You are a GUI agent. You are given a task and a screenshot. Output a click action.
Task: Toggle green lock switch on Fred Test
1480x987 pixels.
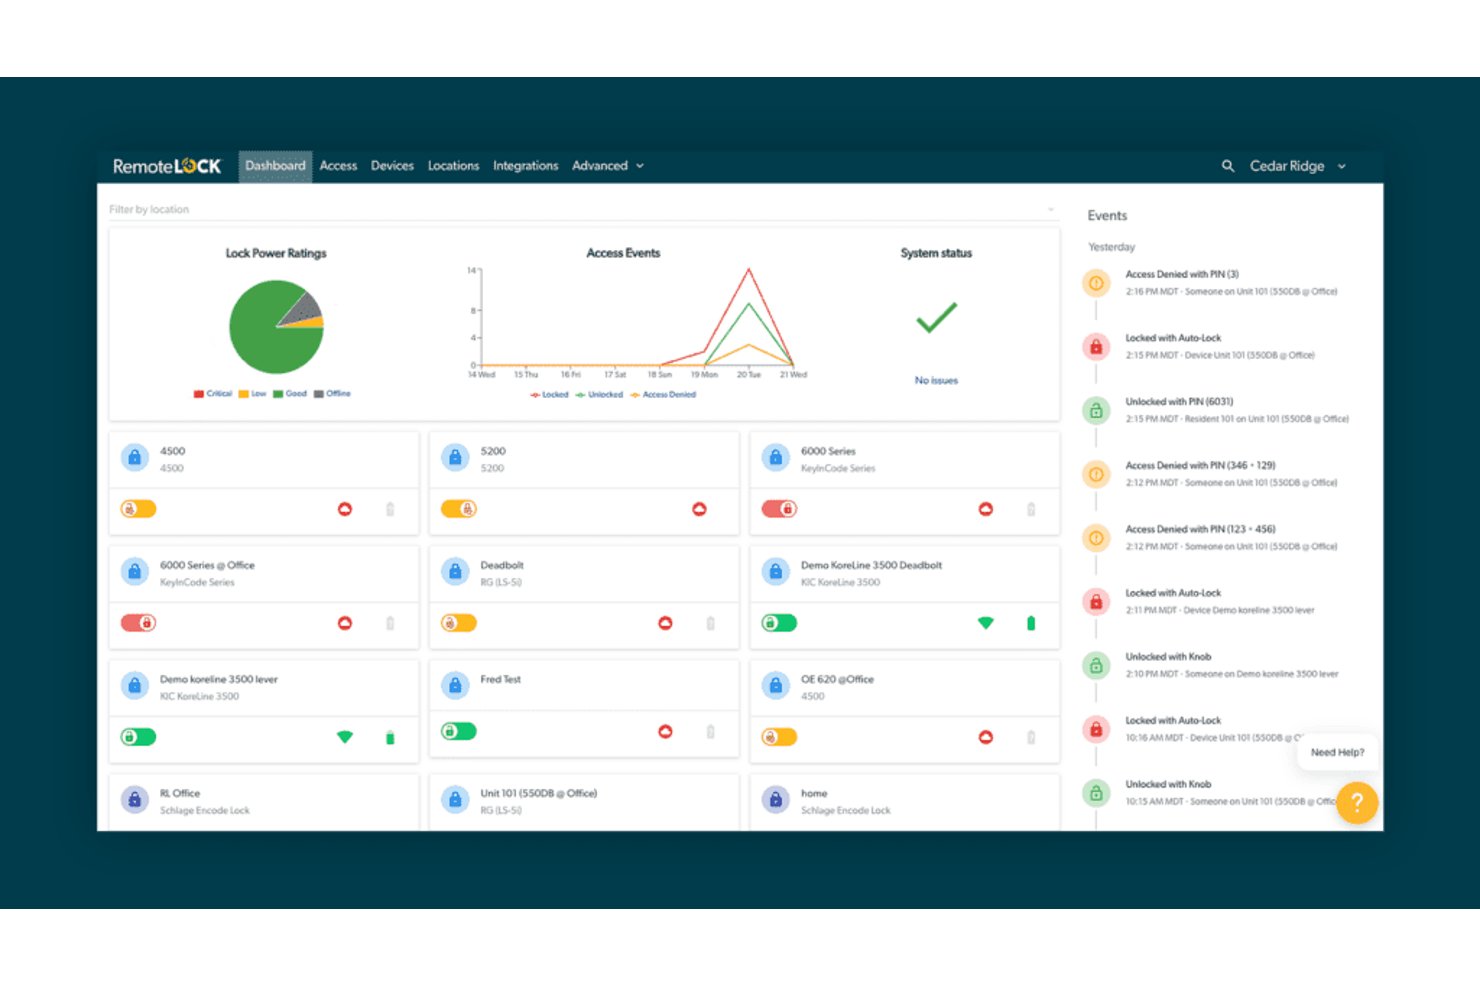(x=459, y=731)
